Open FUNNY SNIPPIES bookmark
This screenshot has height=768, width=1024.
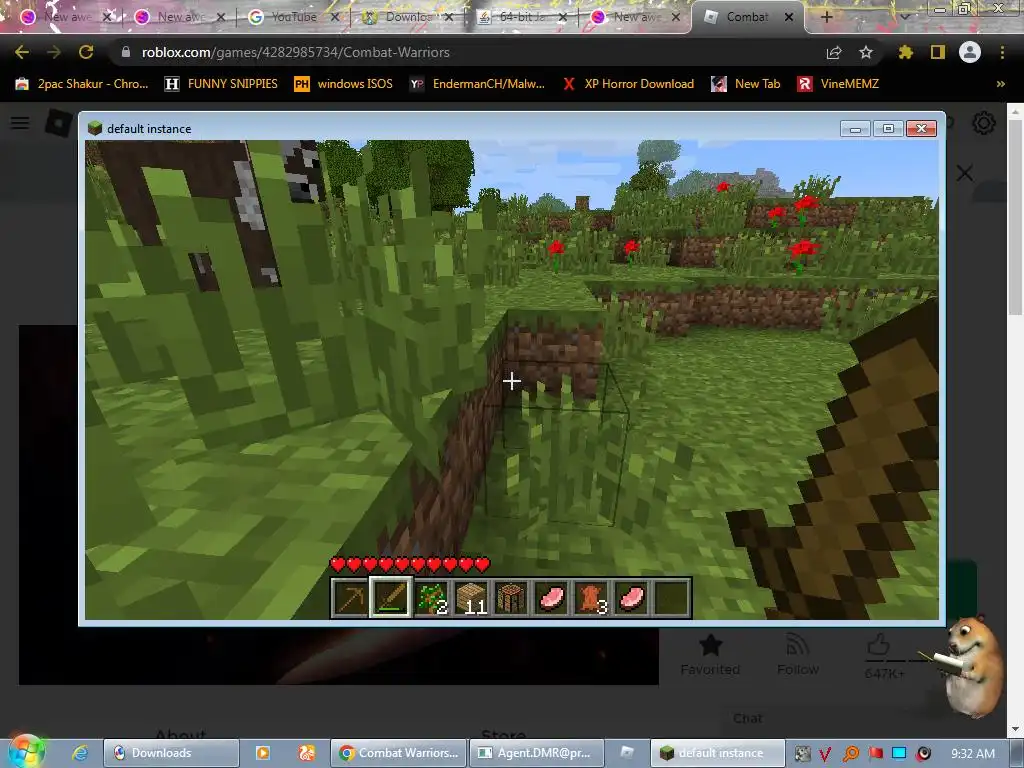221,84
